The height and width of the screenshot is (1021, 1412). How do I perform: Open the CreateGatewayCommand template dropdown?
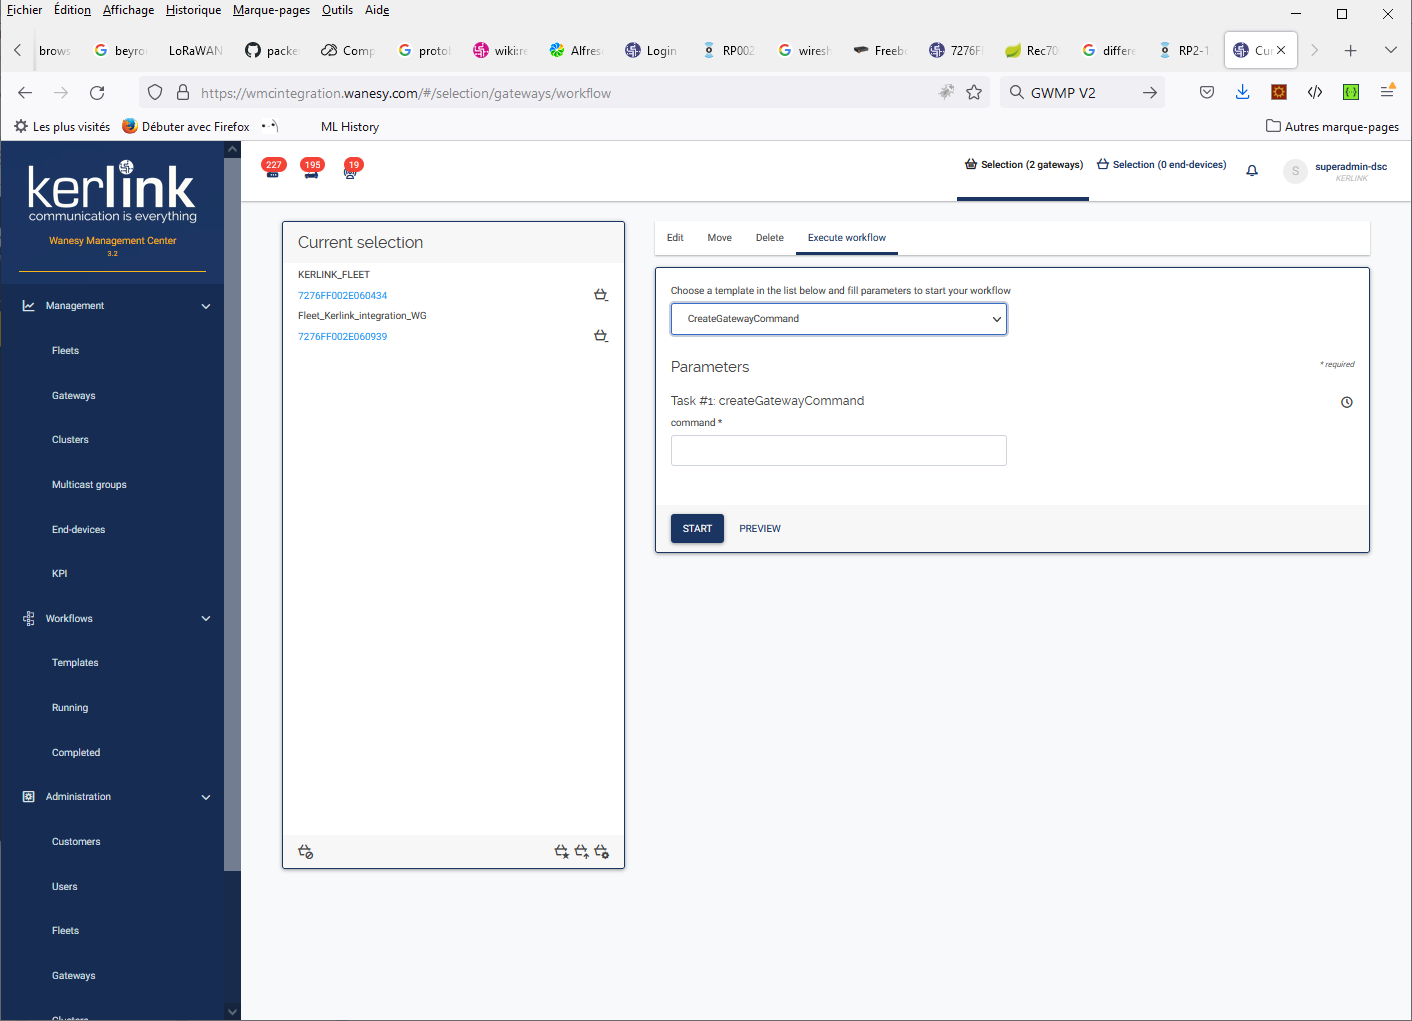[x=838, y=319]
